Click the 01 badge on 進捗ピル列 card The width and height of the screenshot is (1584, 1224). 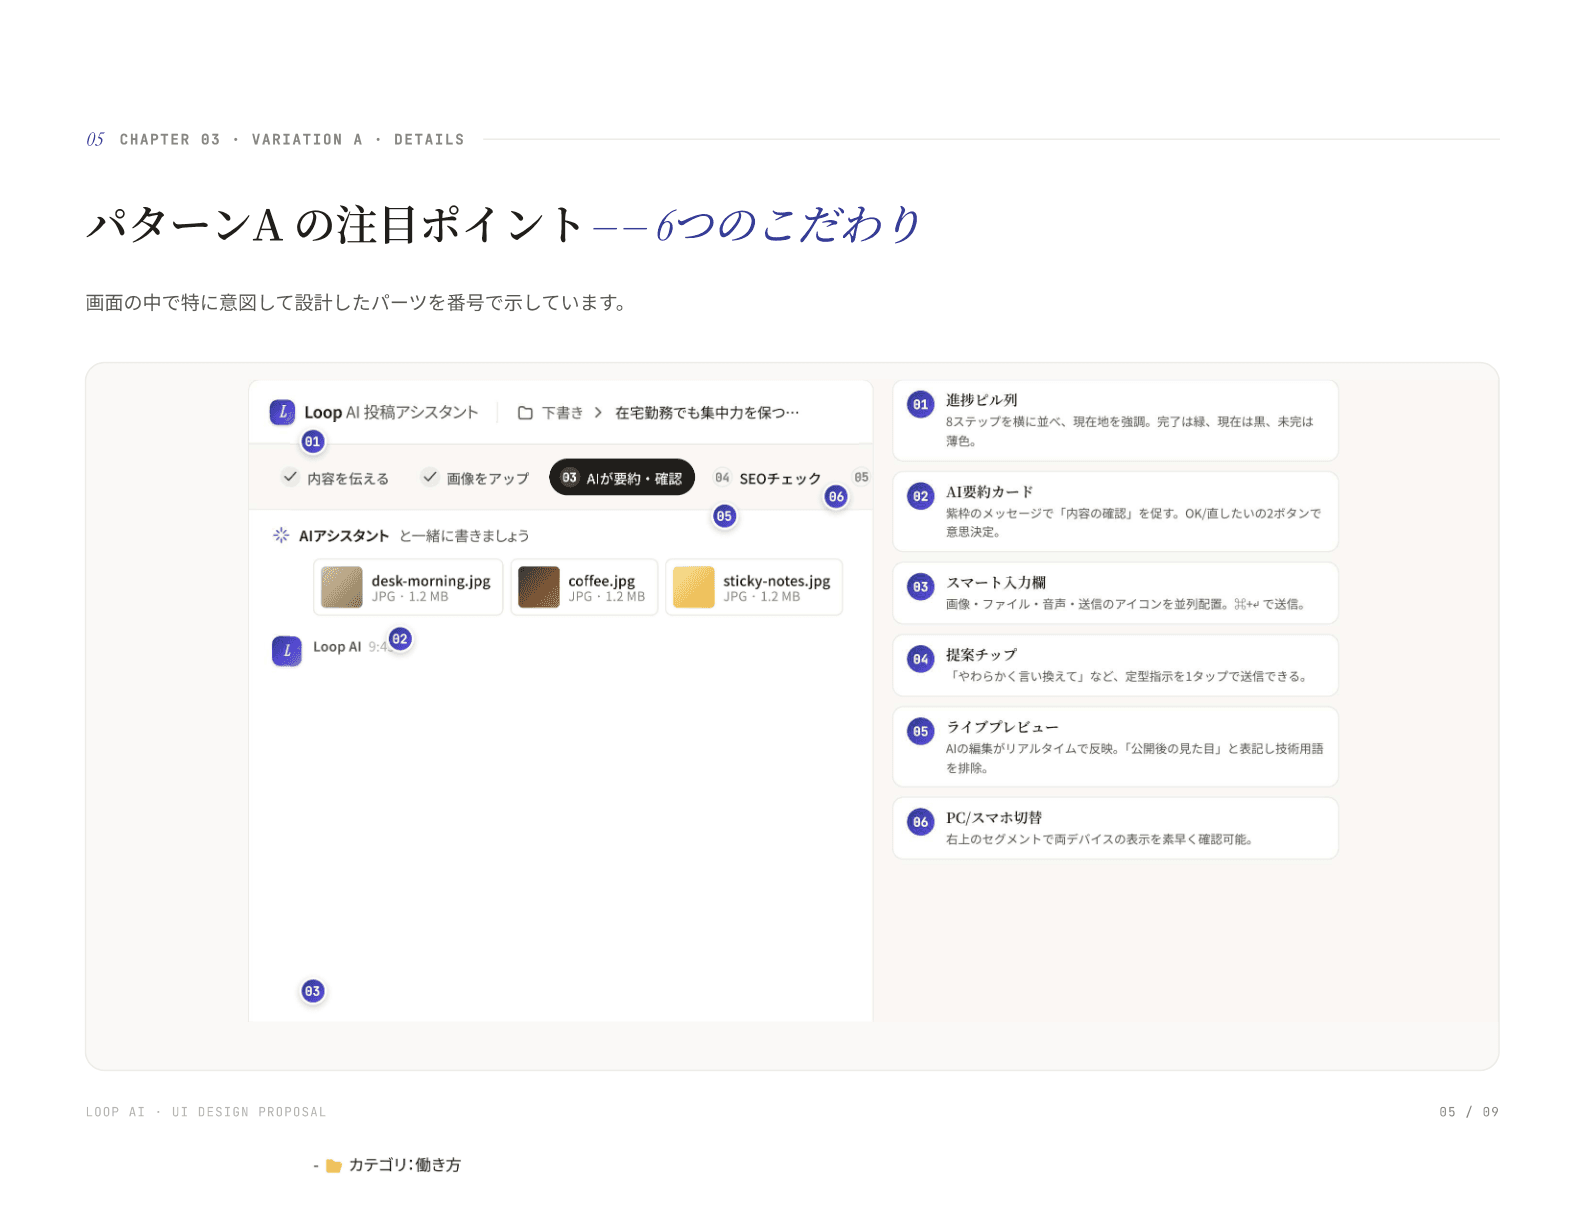click(x=921, y=404)
